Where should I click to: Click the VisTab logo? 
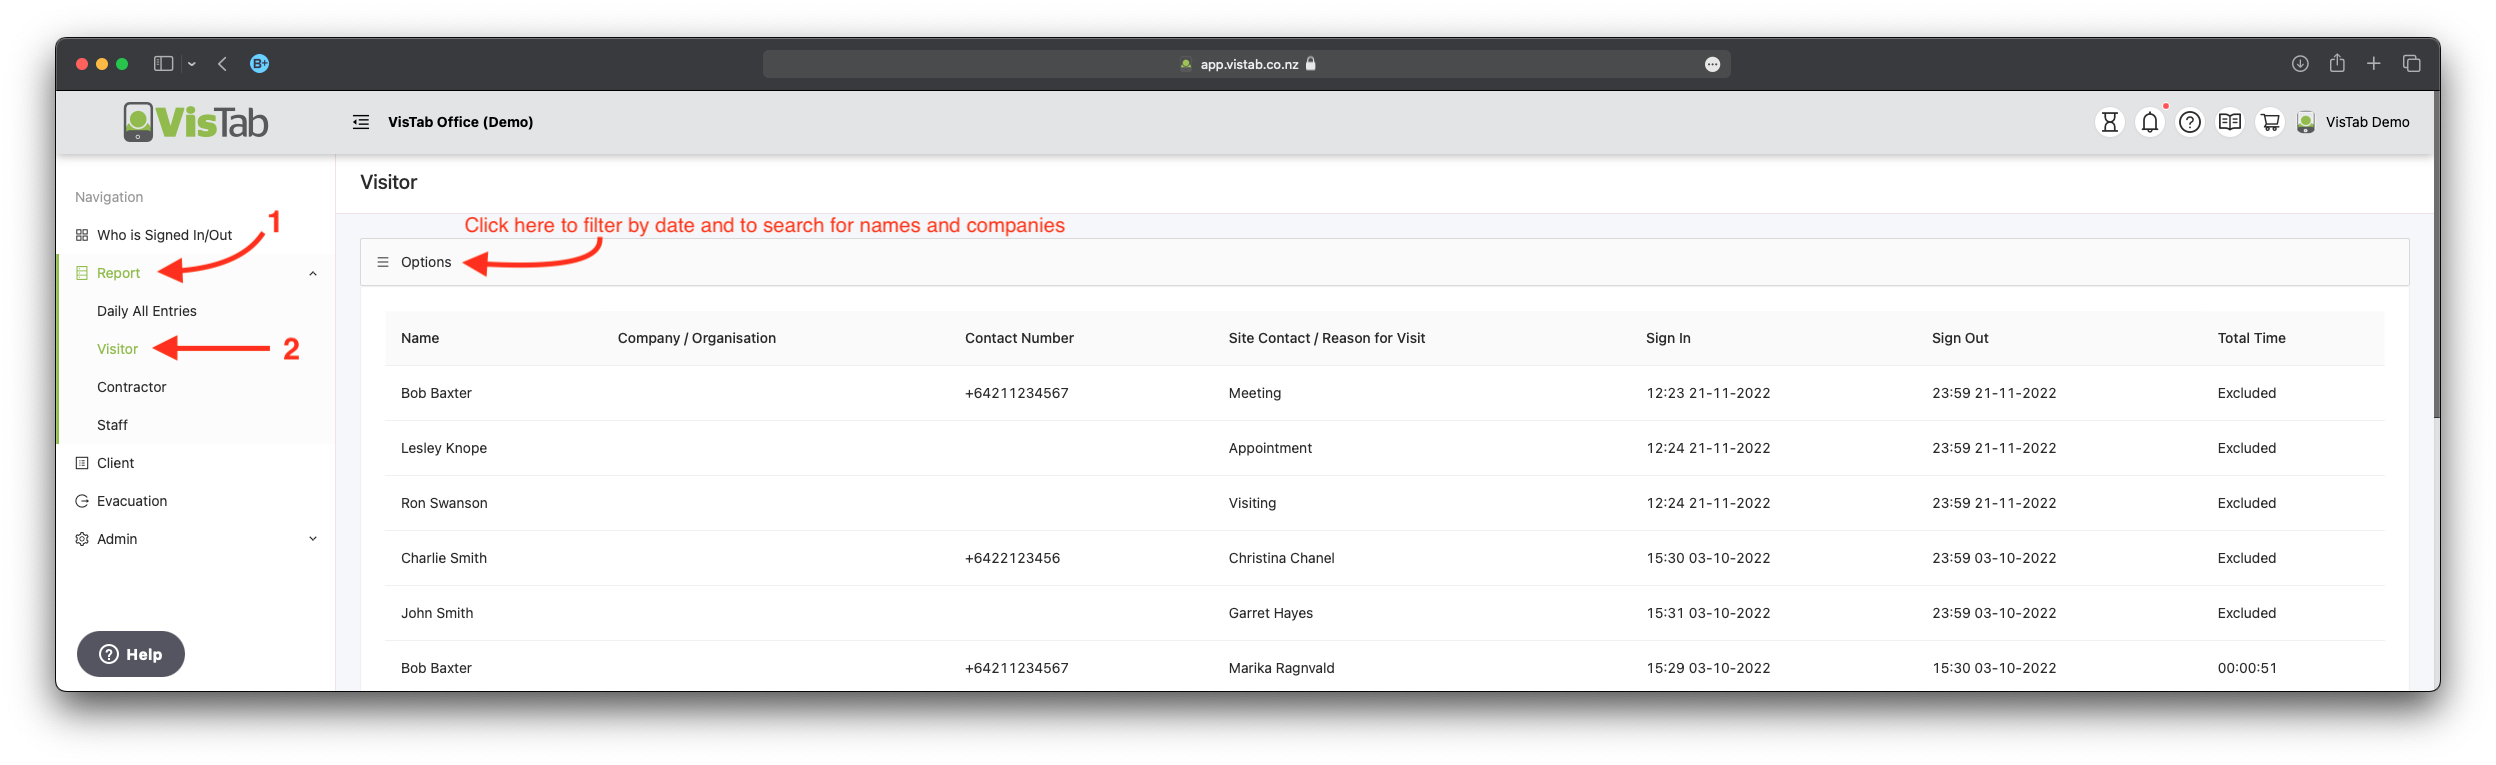196,122
